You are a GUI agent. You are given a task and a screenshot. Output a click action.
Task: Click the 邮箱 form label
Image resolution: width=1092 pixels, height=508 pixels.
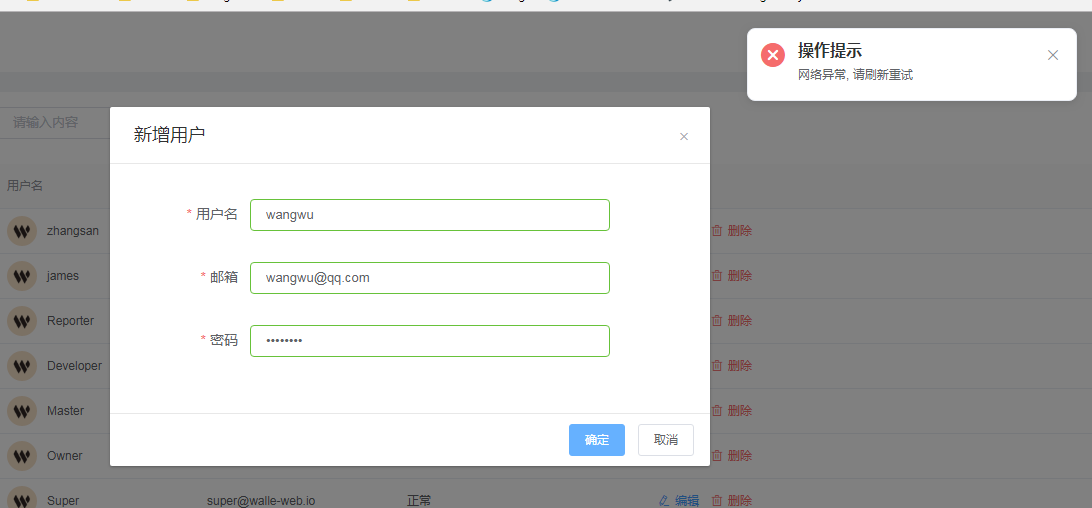(224, 277)
